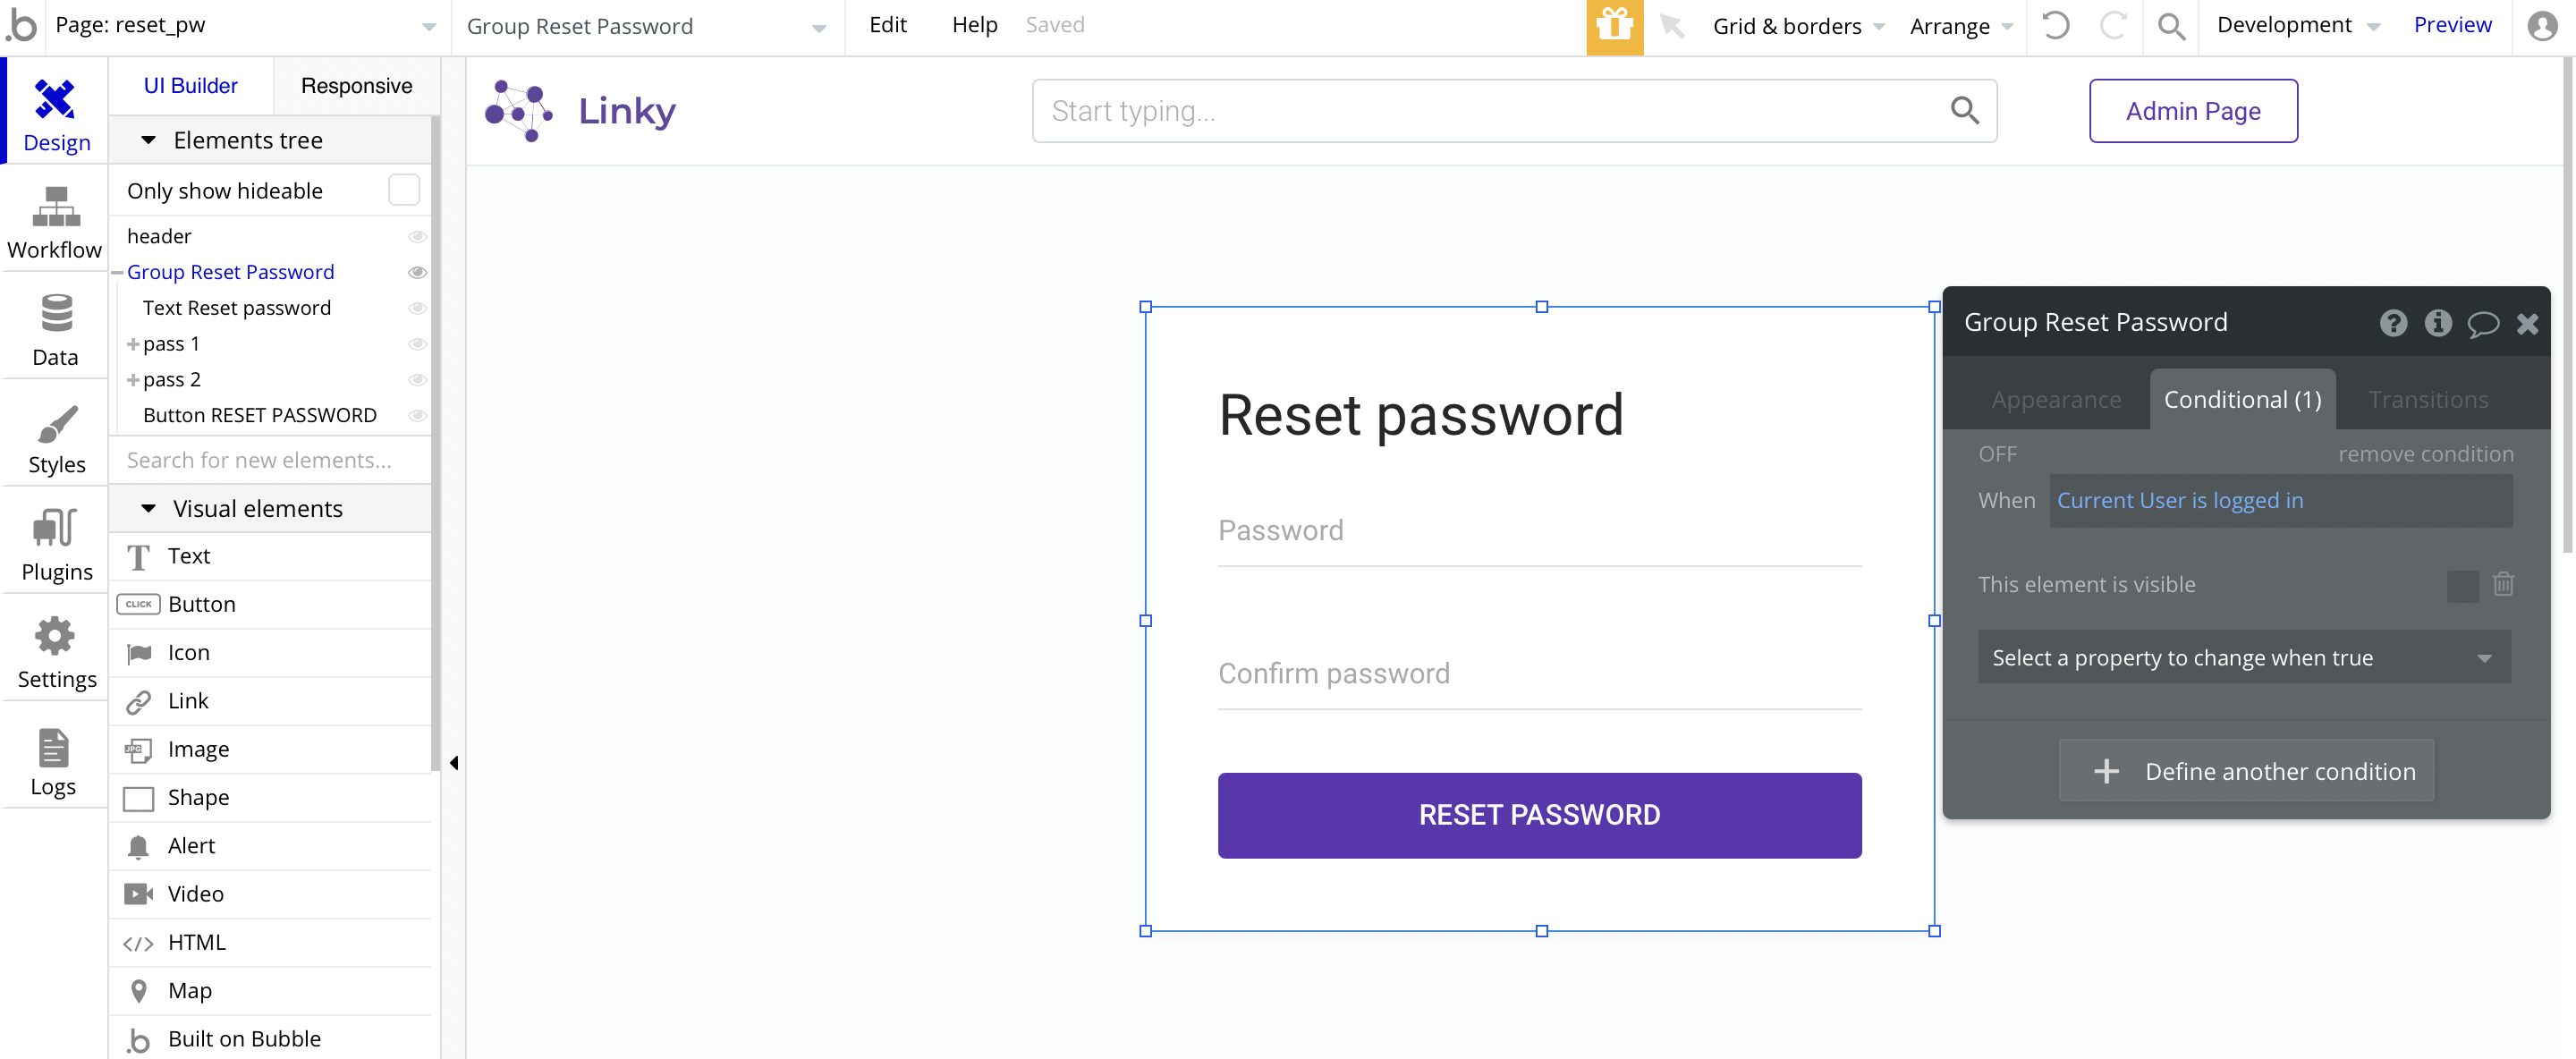
Task: Click the Preview link
Action: tap(2451, 25)
